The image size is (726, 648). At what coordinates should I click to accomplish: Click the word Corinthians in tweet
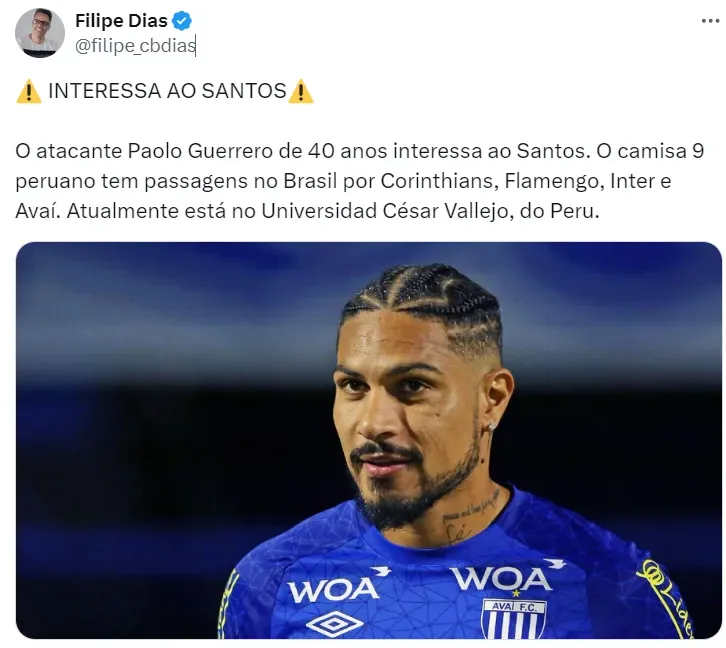coord(439,181)
